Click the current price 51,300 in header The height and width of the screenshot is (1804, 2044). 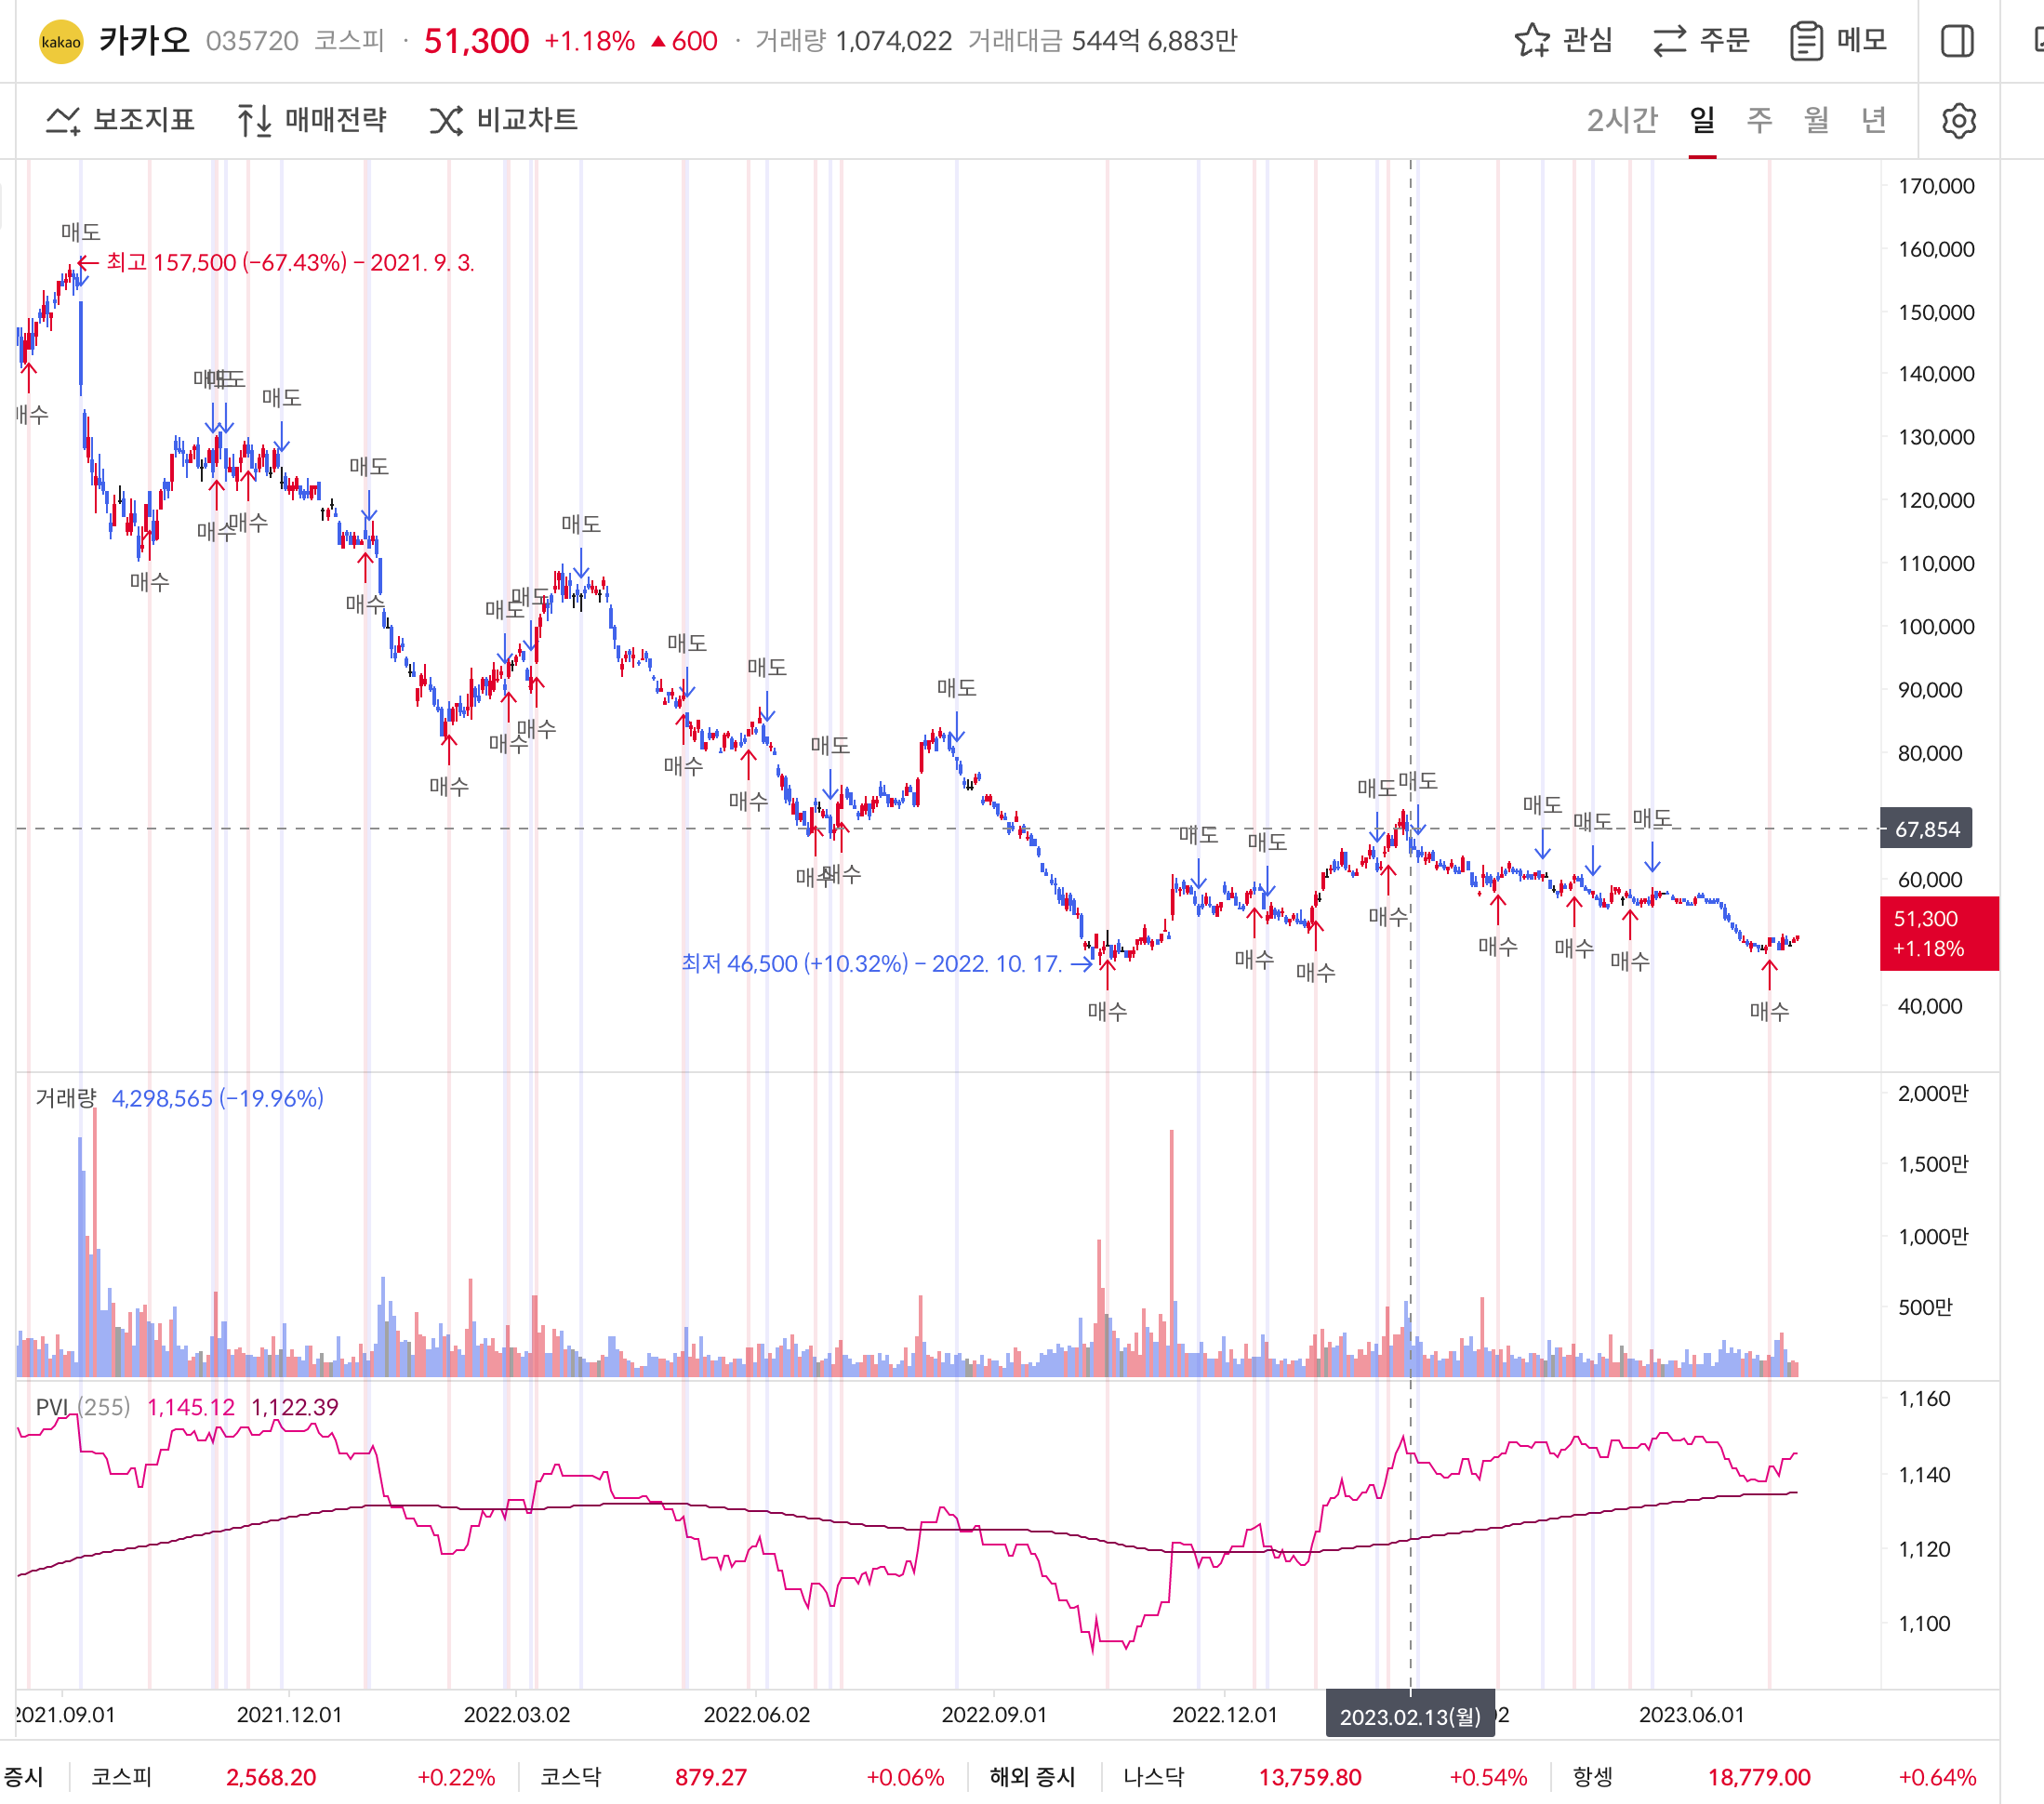(x=476, y=41)
